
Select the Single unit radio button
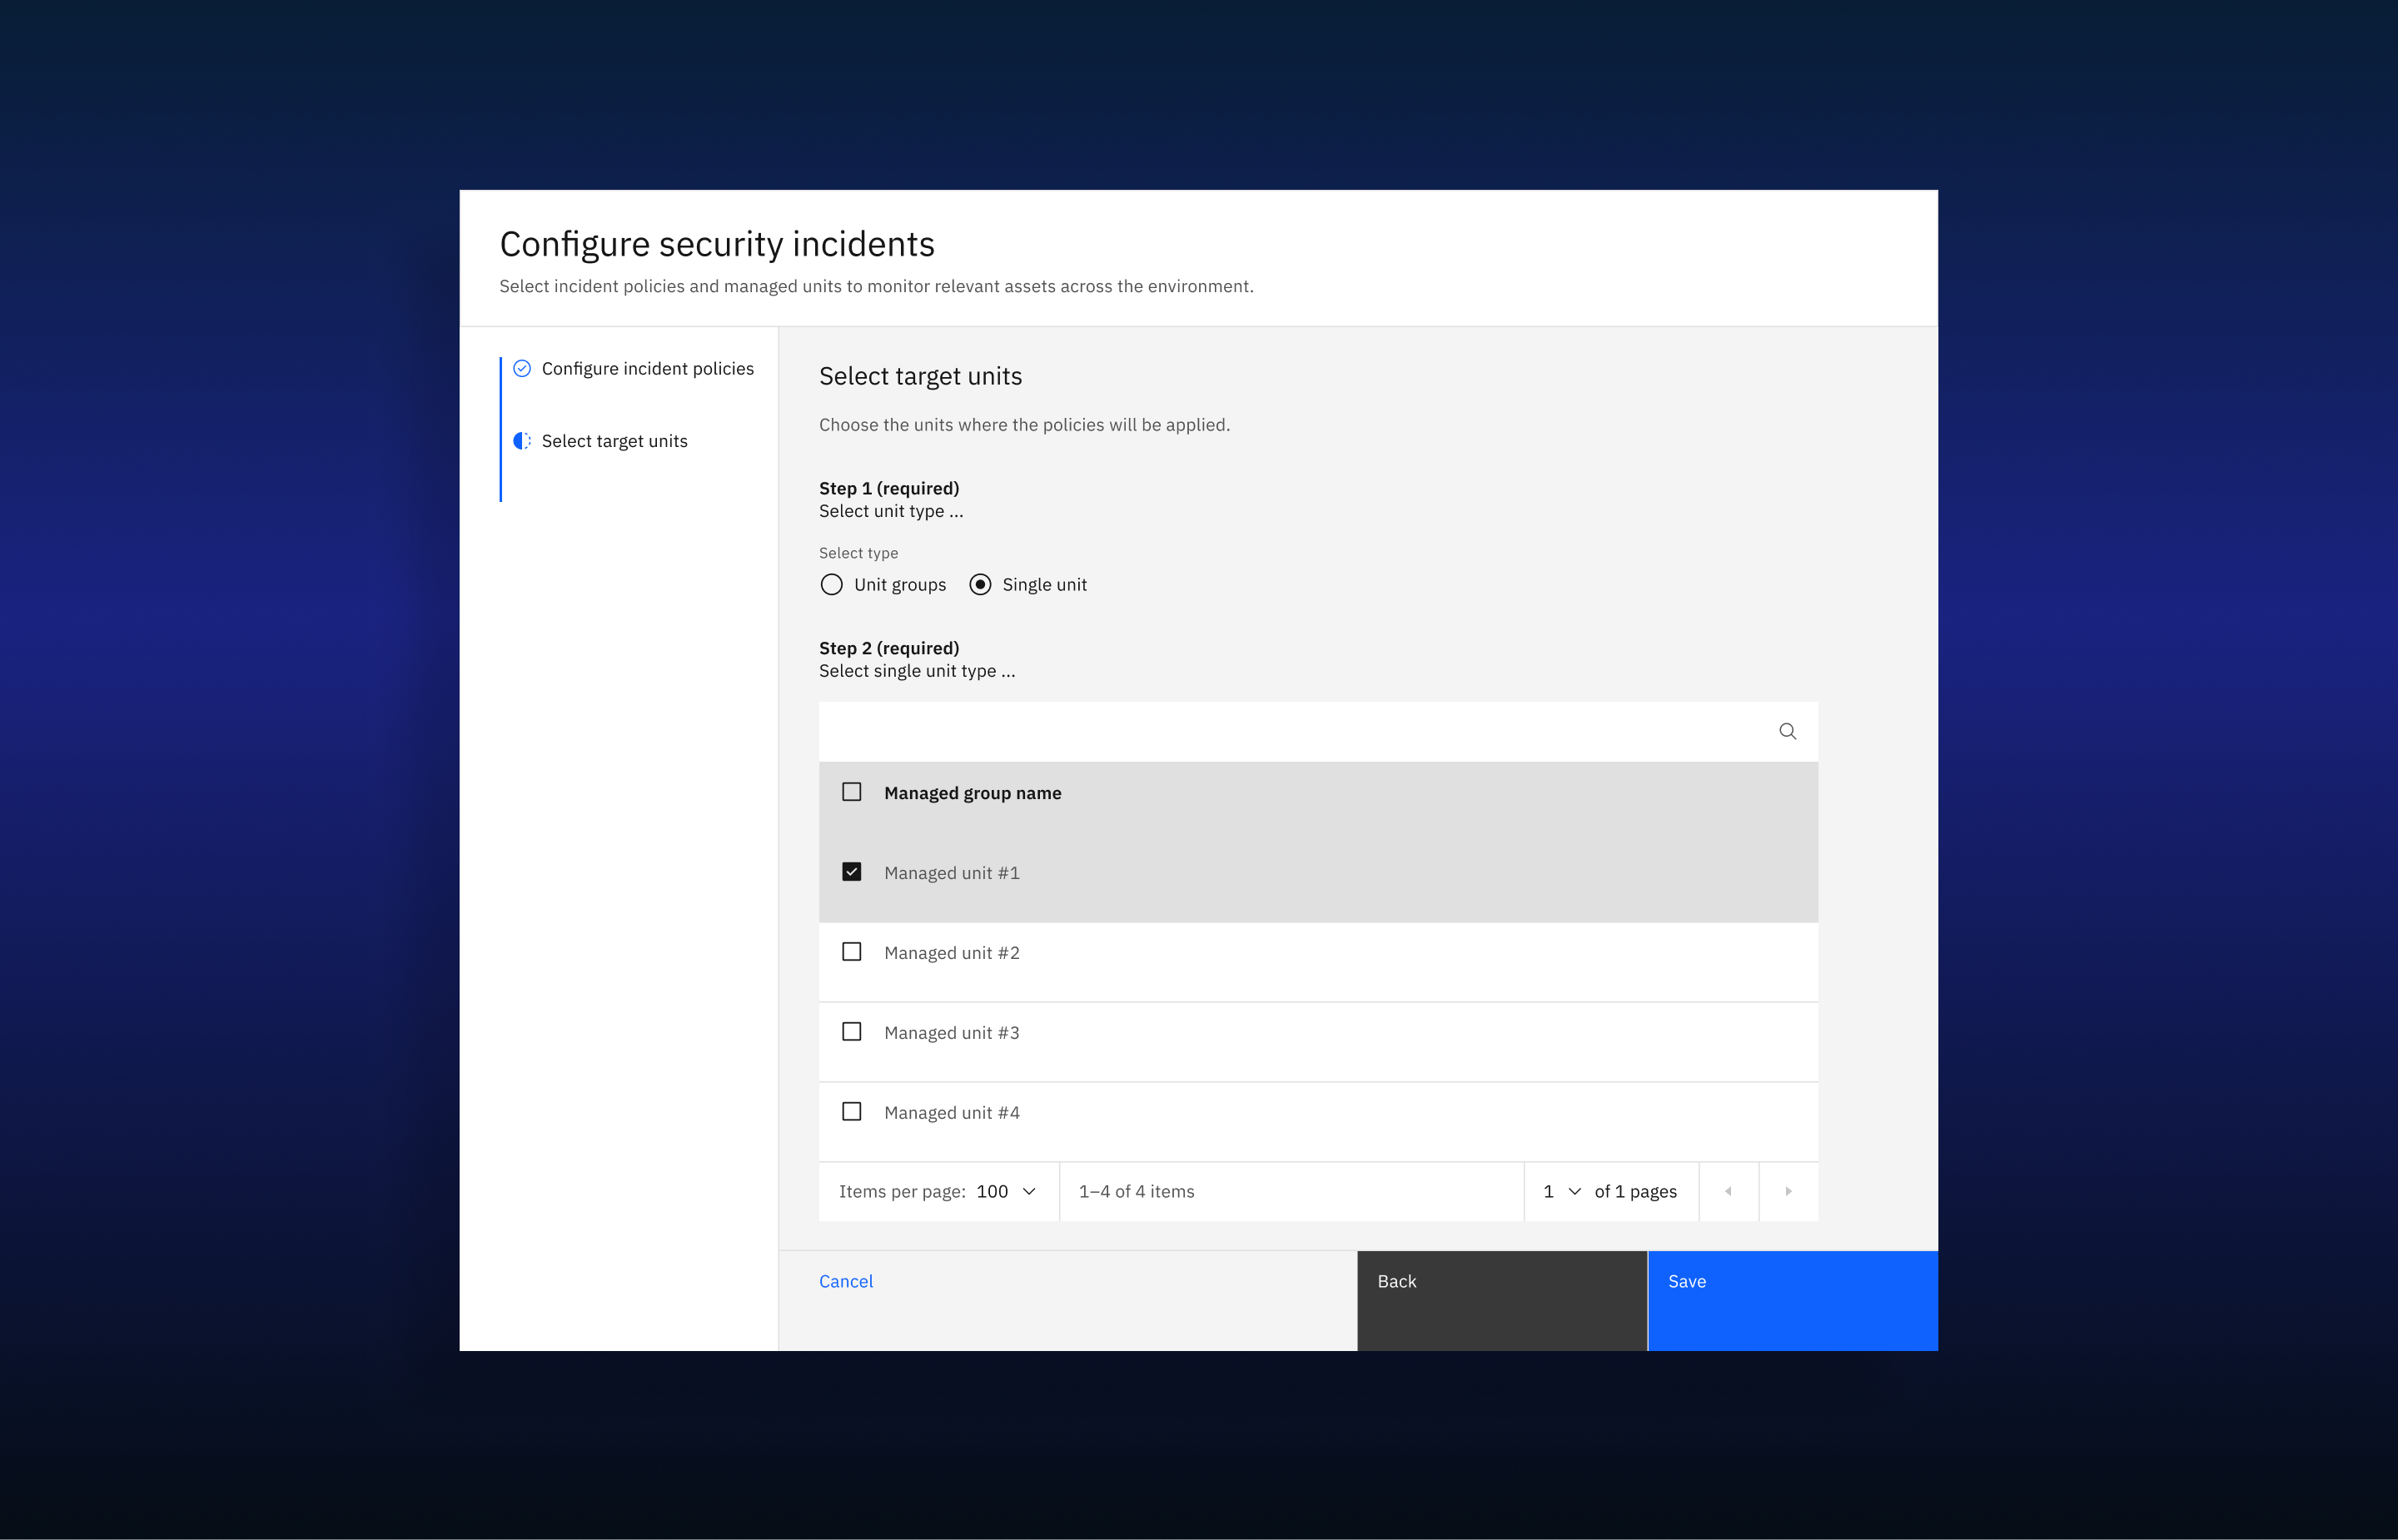pyautogui.click(x=980, y=584)
